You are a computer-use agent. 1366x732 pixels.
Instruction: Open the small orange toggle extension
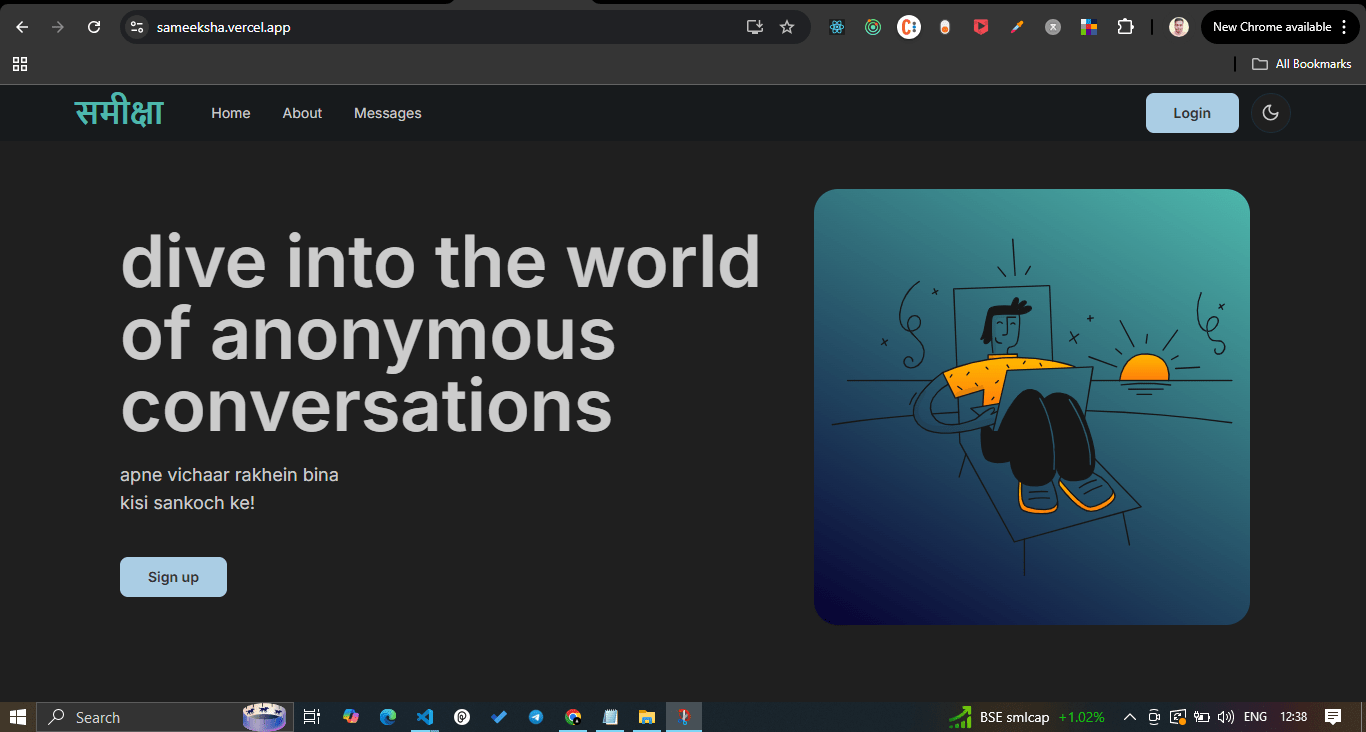(x=945, y=27)
